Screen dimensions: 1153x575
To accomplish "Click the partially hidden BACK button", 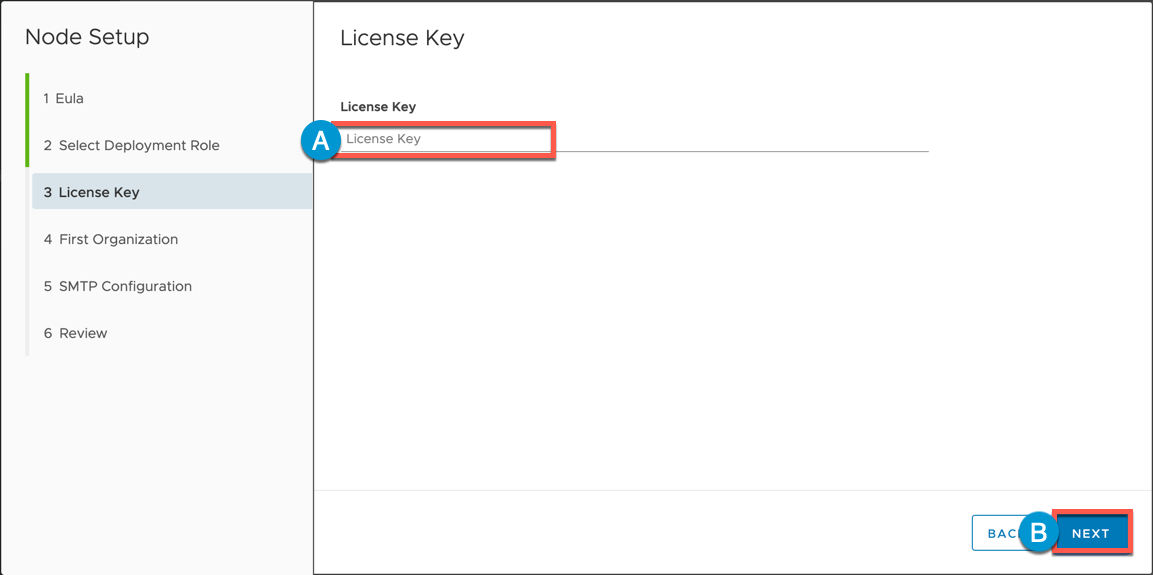I will [996, 533].
